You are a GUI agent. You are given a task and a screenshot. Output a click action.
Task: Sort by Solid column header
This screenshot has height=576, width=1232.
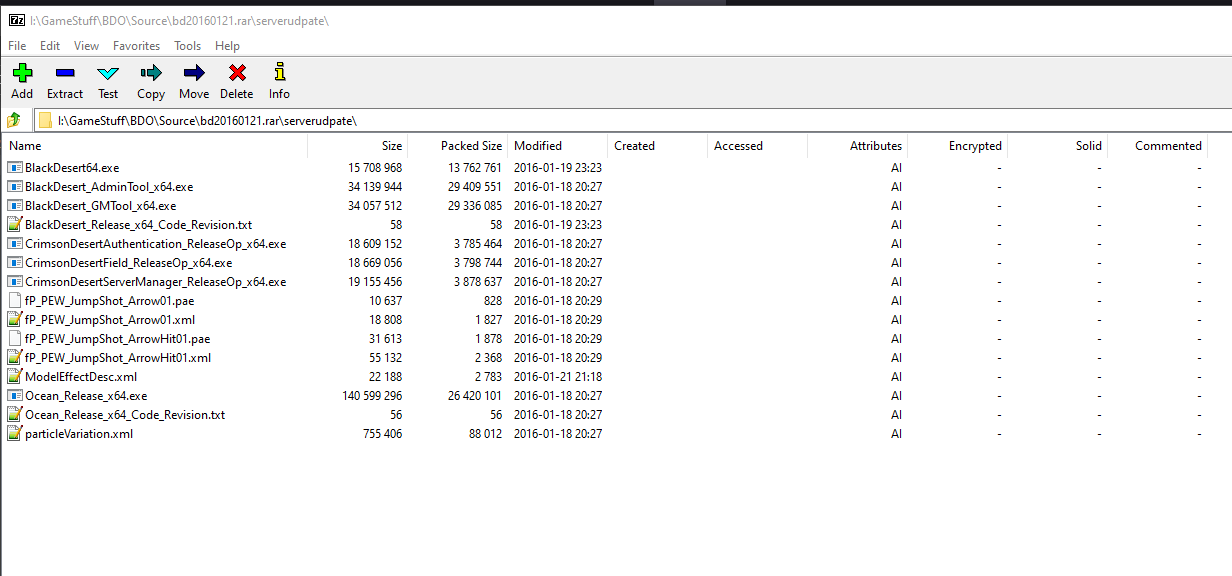[x=1058, y=146]
